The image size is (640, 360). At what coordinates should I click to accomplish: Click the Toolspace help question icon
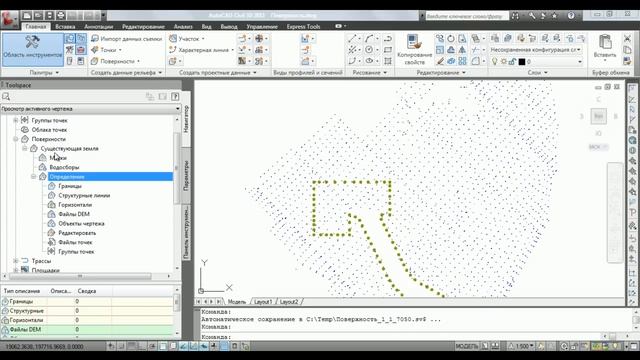(175, 96)
